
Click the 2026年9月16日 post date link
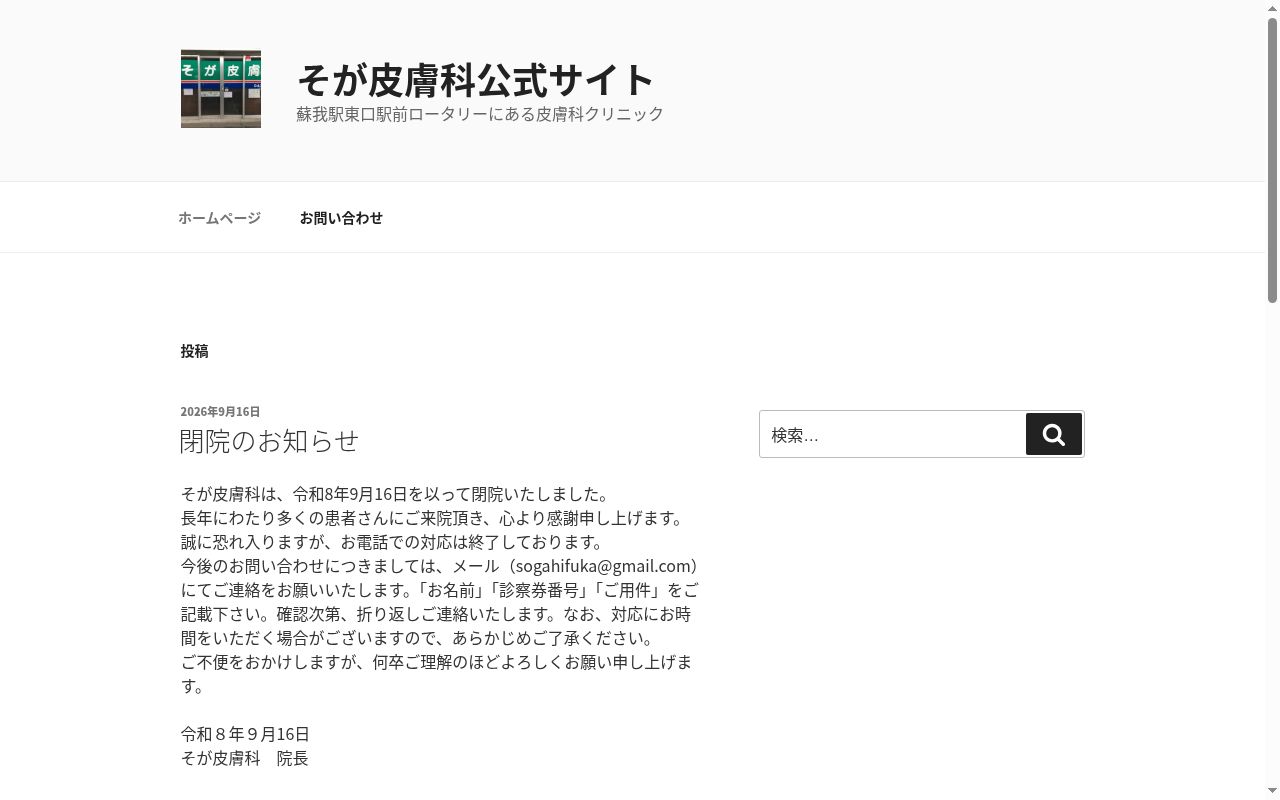[x=220, y=412]
